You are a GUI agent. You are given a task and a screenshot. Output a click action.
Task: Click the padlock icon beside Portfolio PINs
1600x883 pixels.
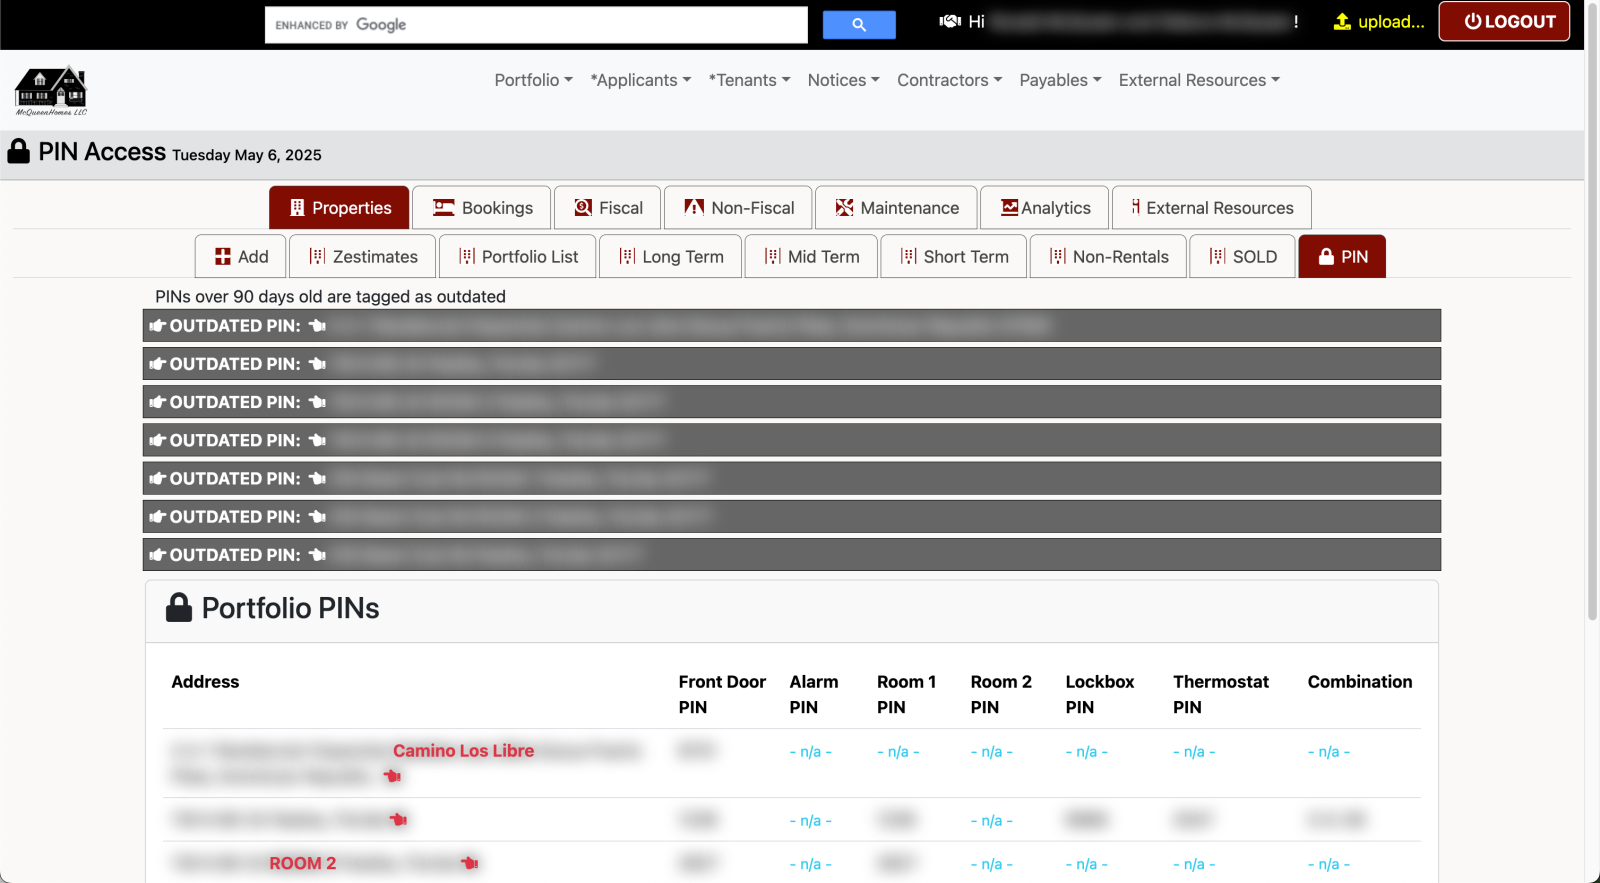click(x=179, y=608)
